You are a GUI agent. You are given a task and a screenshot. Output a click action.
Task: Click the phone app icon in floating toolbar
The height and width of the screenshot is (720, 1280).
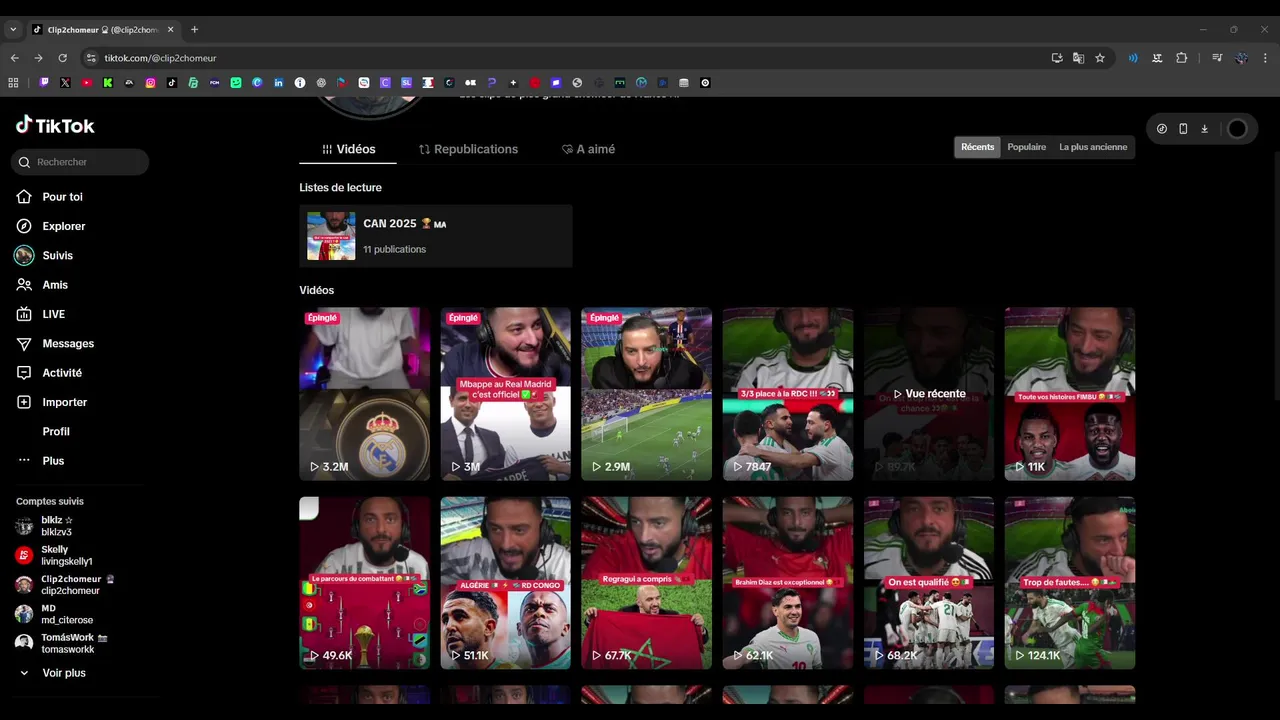[x=1183, y=128]
